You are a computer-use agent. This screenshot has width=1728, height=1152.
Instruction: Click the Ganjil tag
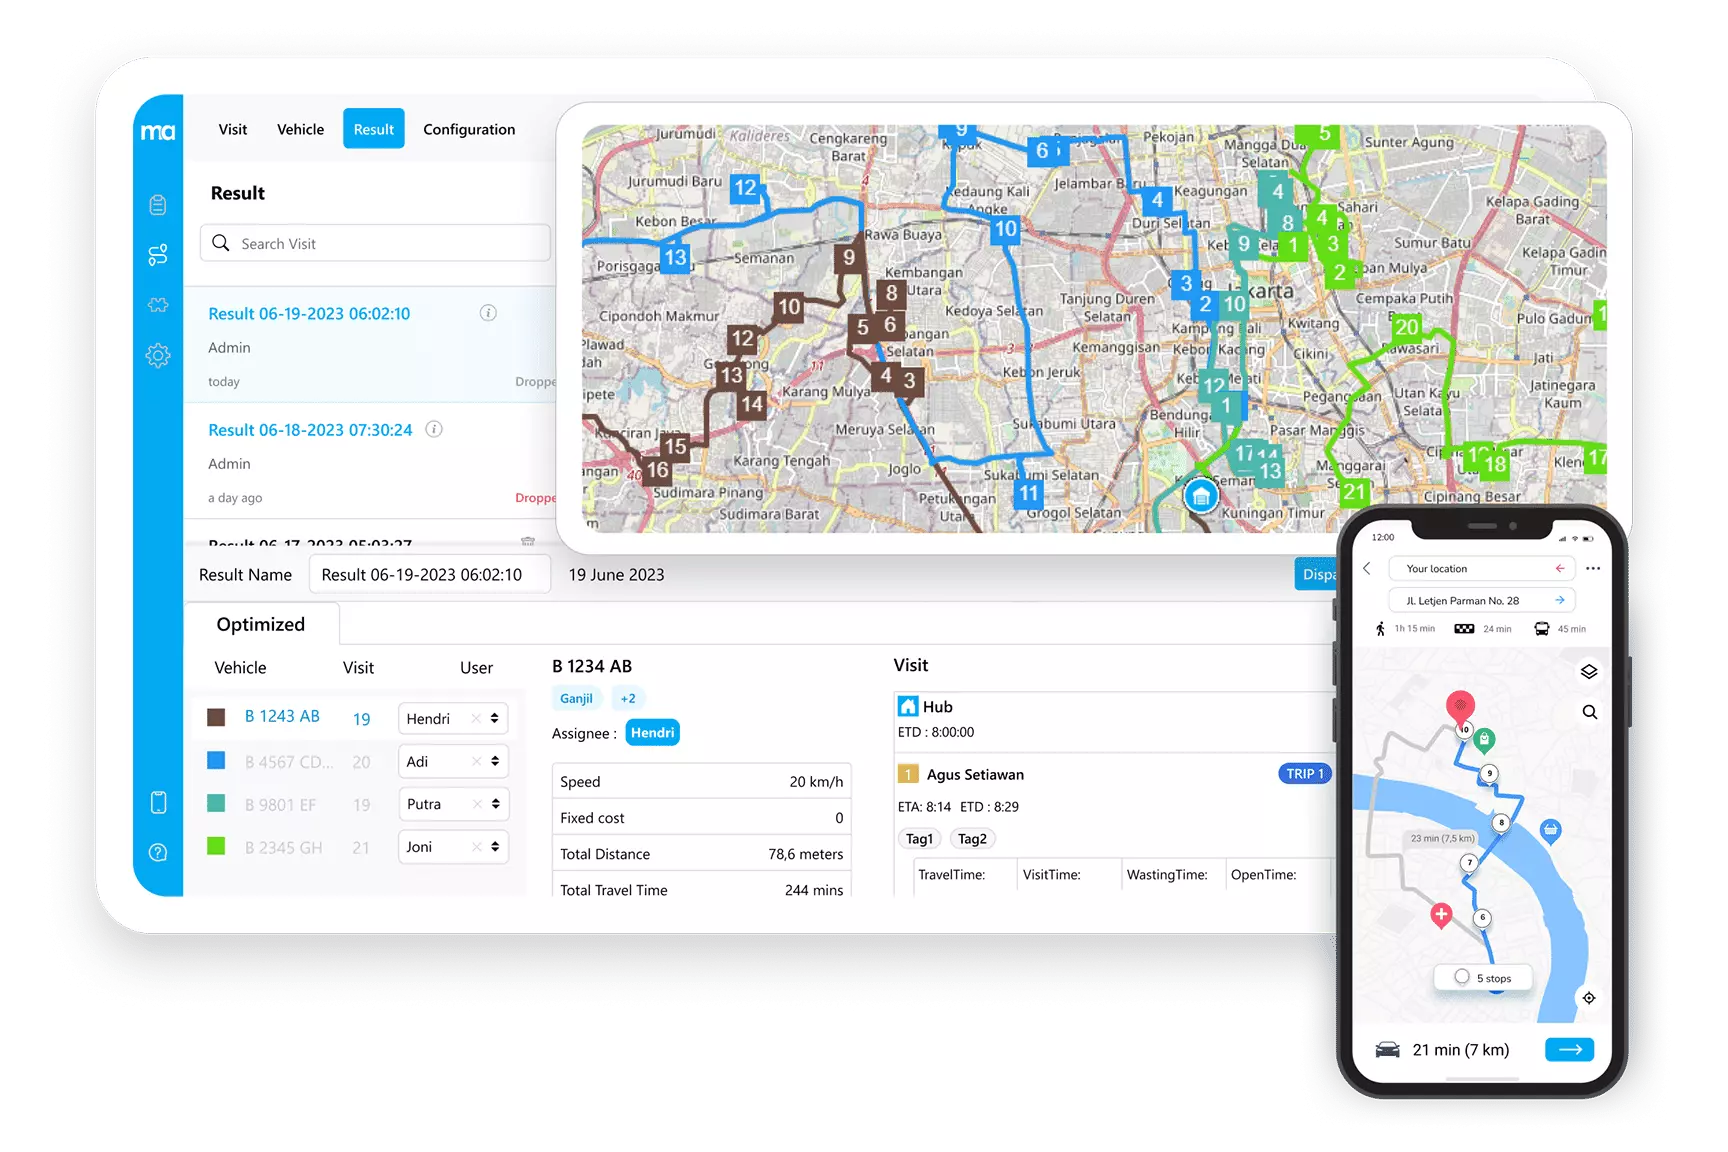576,698
